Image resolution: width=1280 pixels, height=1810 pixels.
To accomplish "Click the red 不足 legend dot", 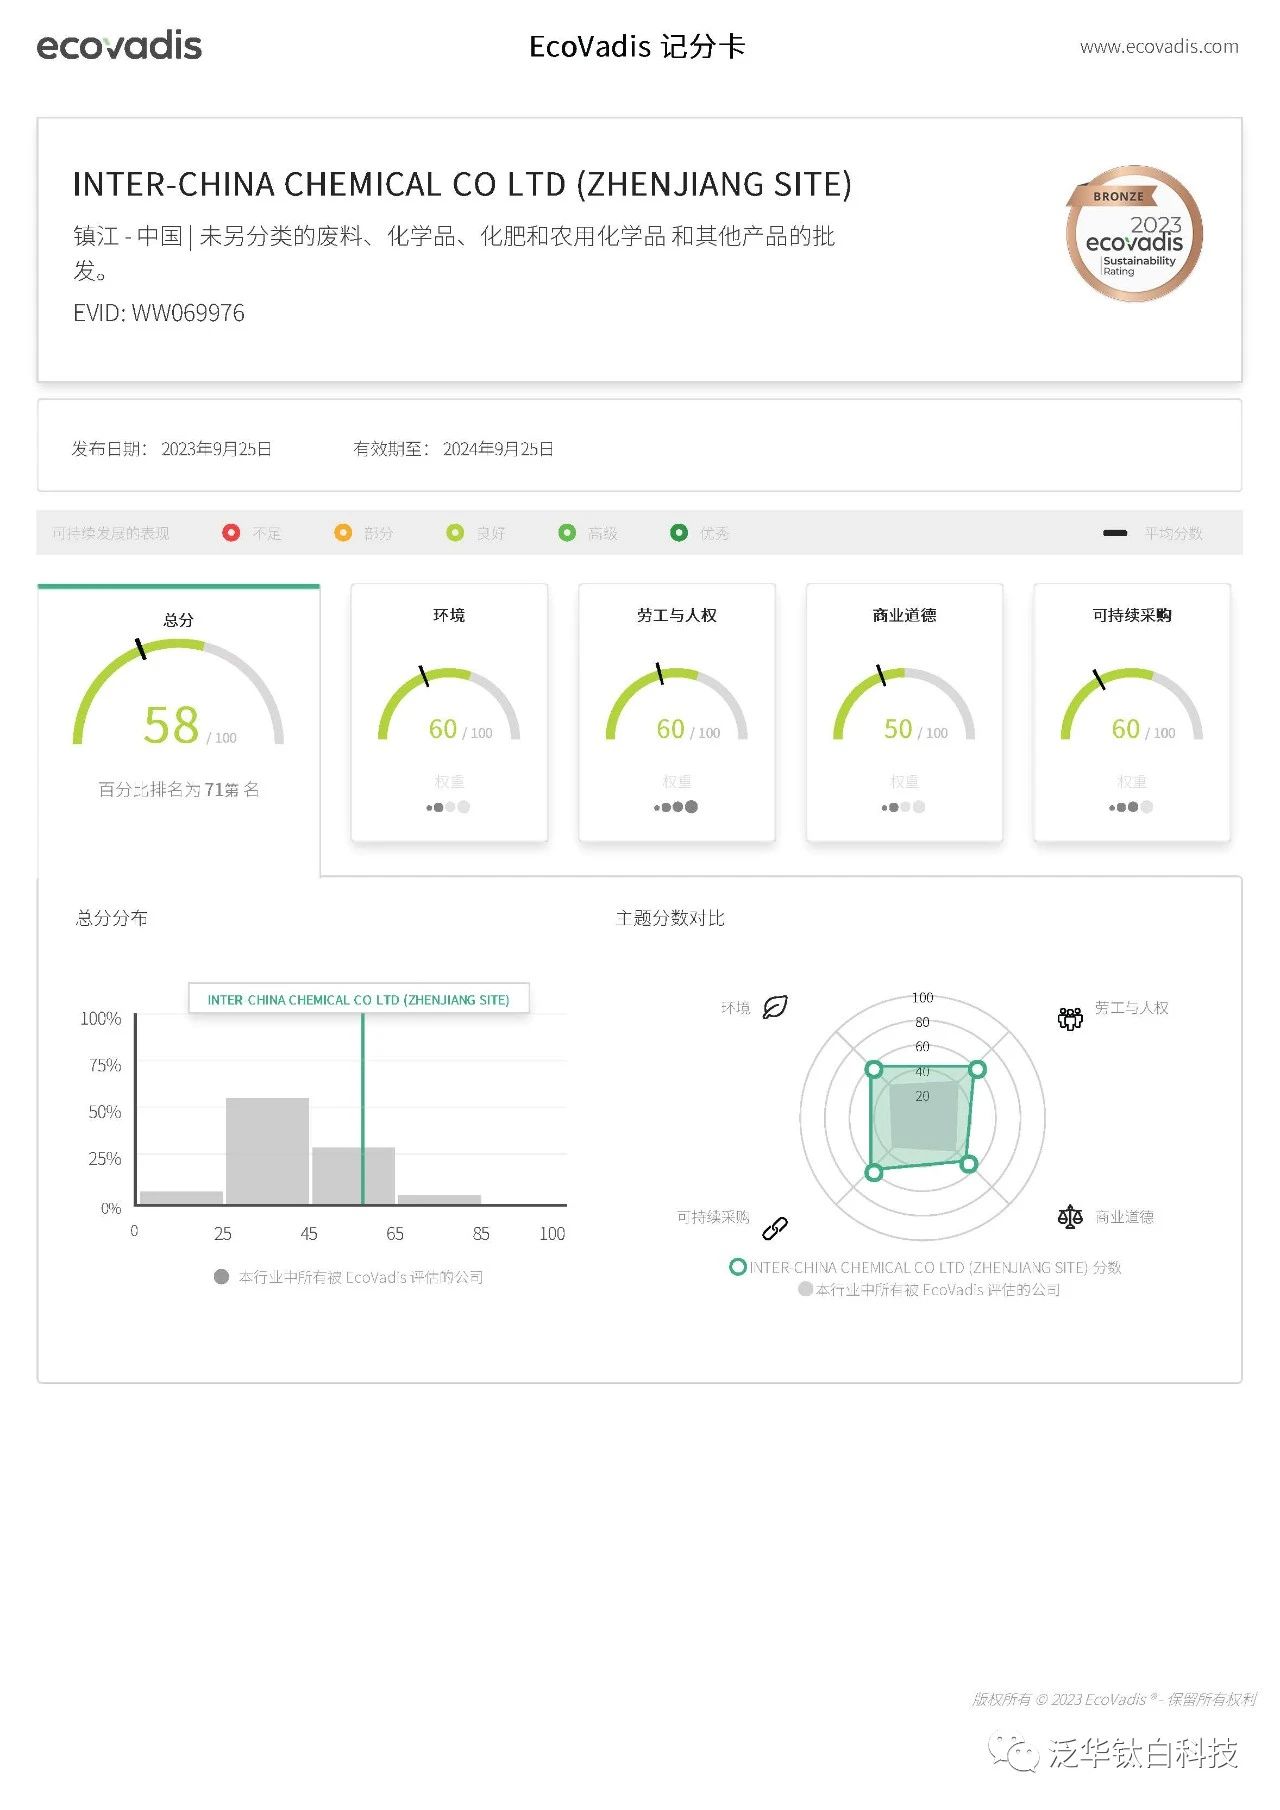I will (231, 533).
